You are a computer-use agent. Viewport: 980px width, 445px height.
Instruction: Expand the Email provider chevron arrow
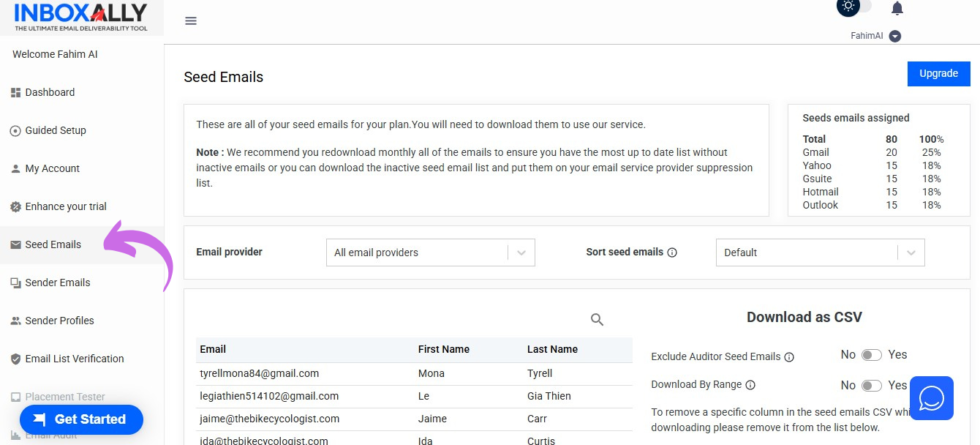click(522, 252)
